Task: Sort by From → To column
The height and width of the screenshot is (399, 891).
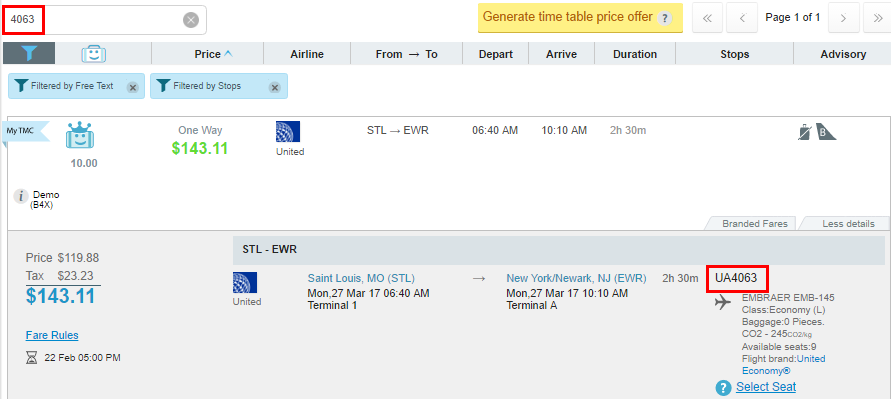Action: tap(406, 54)
